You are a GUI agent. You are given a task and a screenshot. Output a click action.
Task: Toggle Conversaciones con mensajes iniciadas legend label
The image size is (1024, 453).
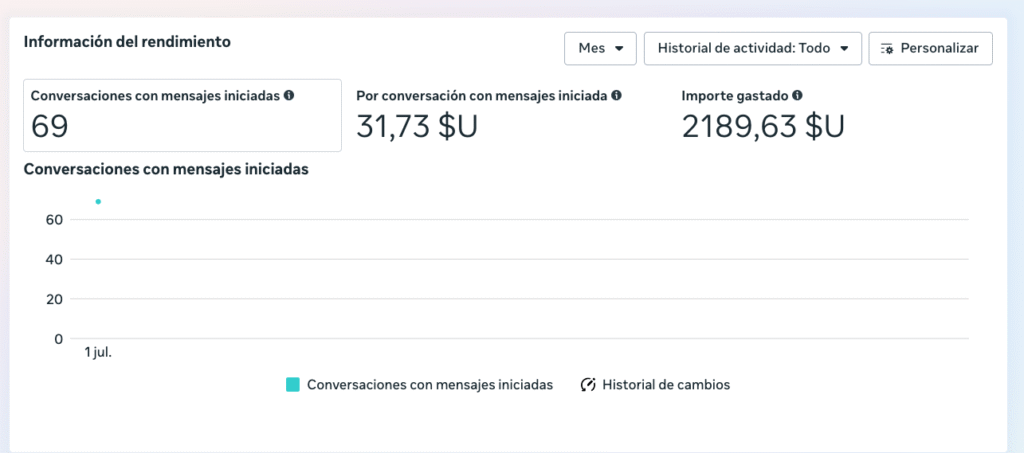point(430,385)
